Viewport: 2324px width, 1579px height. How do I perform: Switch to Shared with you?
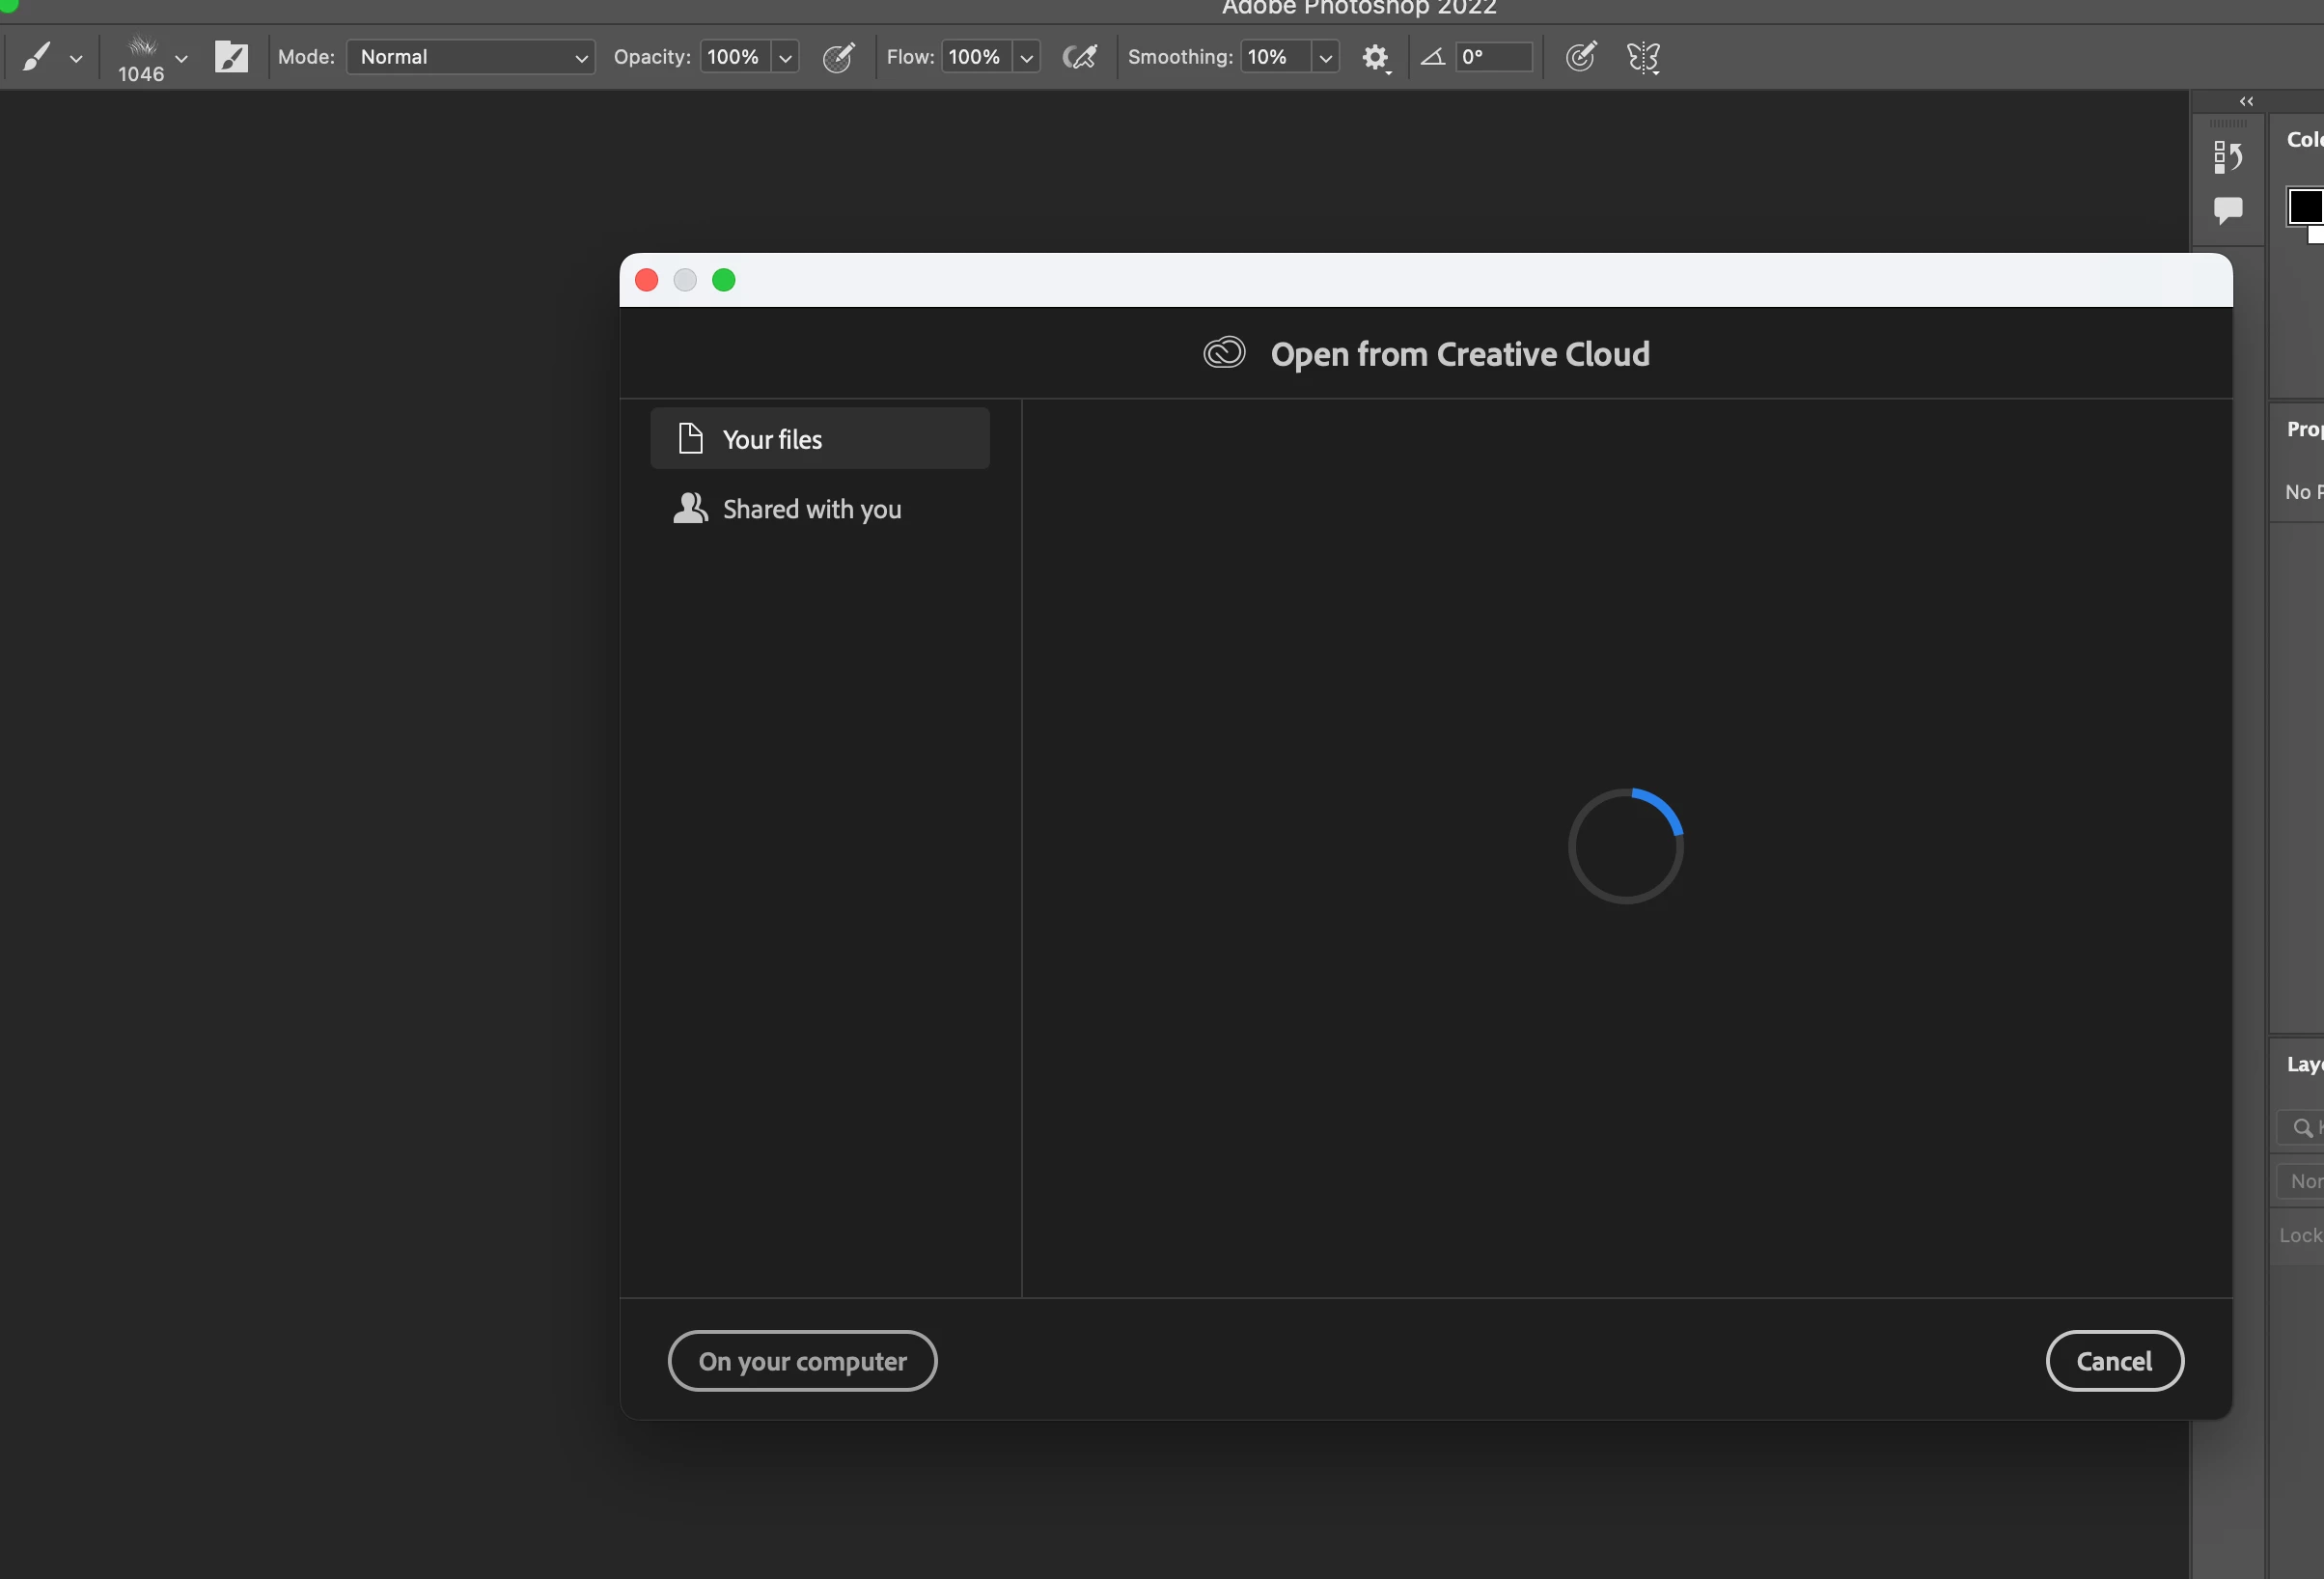811,509
